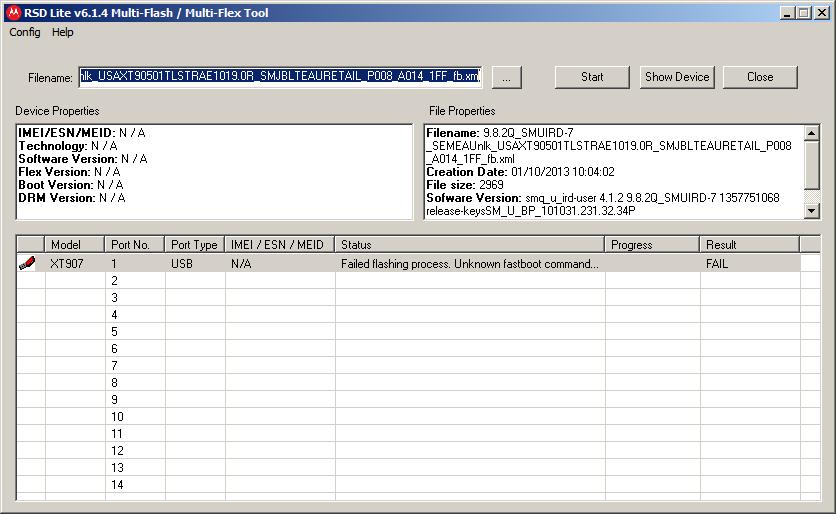Viewport: 836px width, 514px height.
Task: Click the Creation Date line in File Properties
Action: point(520,172)
